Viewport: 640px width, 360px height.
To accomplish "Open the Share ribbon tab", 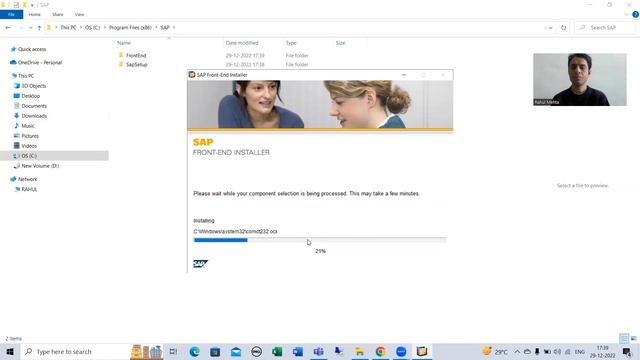I will click(x=58, y=14).
